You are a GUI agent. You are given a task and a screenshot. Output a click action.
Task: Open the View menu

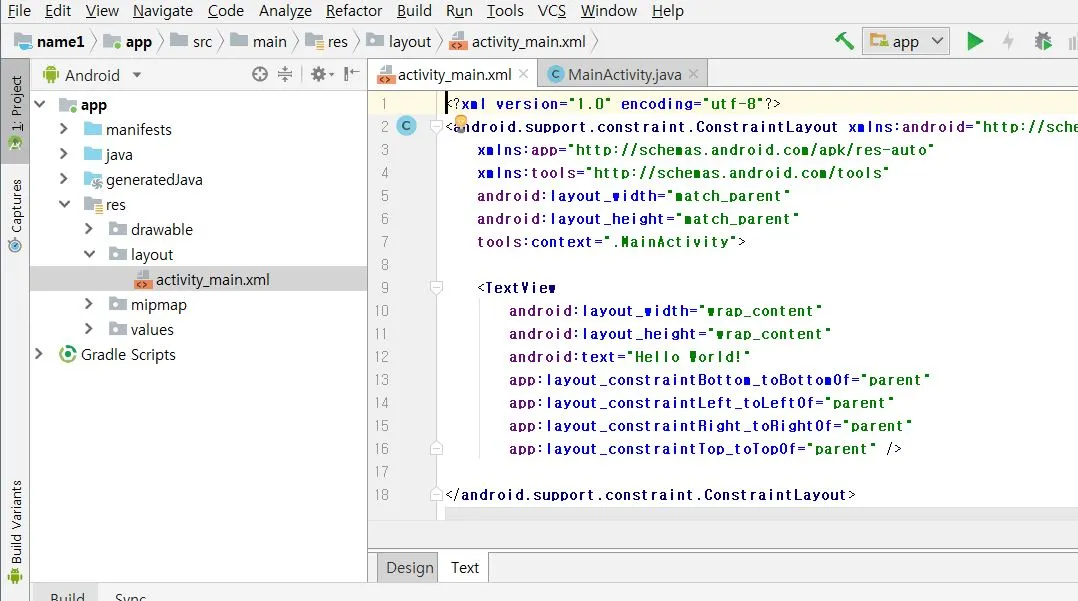(102, 11)
